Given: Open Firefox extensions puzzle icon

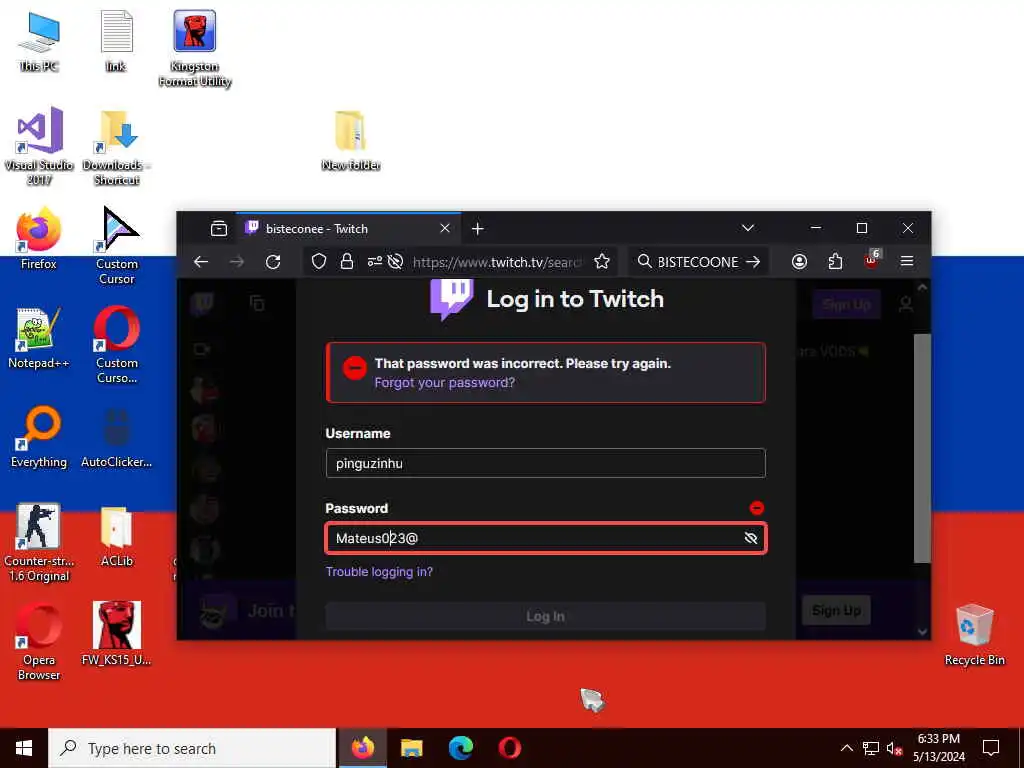Looking at the screenshot, I should point(835,262).
